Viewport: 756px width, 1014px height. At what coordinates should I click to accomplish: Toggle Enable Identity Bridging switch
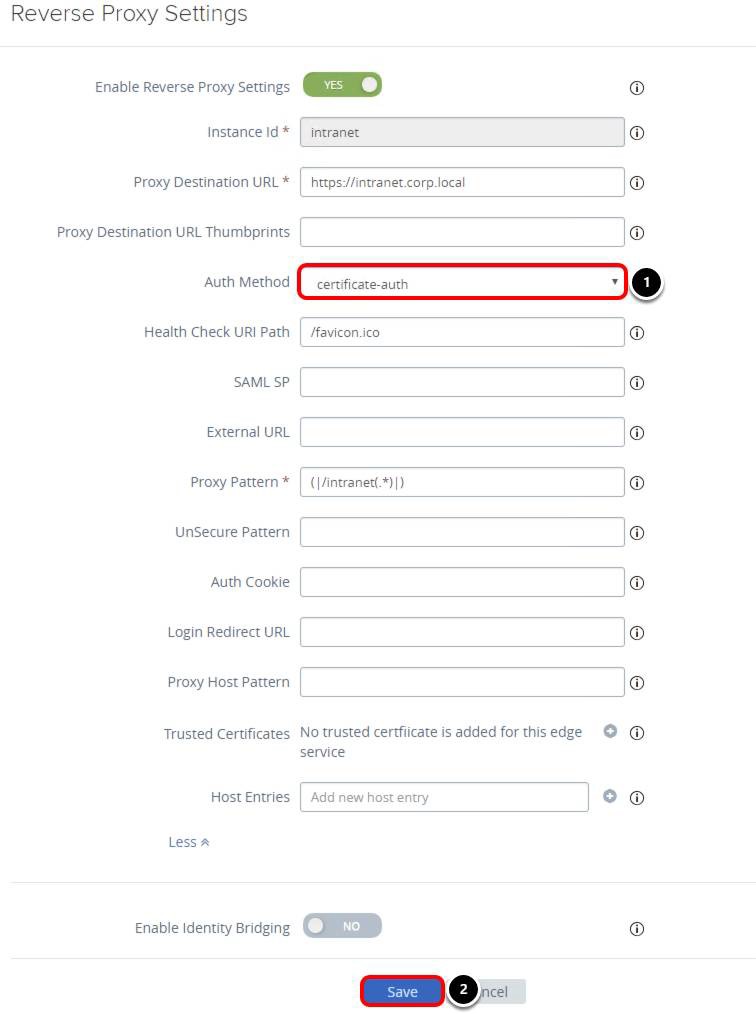coord(342,926)
